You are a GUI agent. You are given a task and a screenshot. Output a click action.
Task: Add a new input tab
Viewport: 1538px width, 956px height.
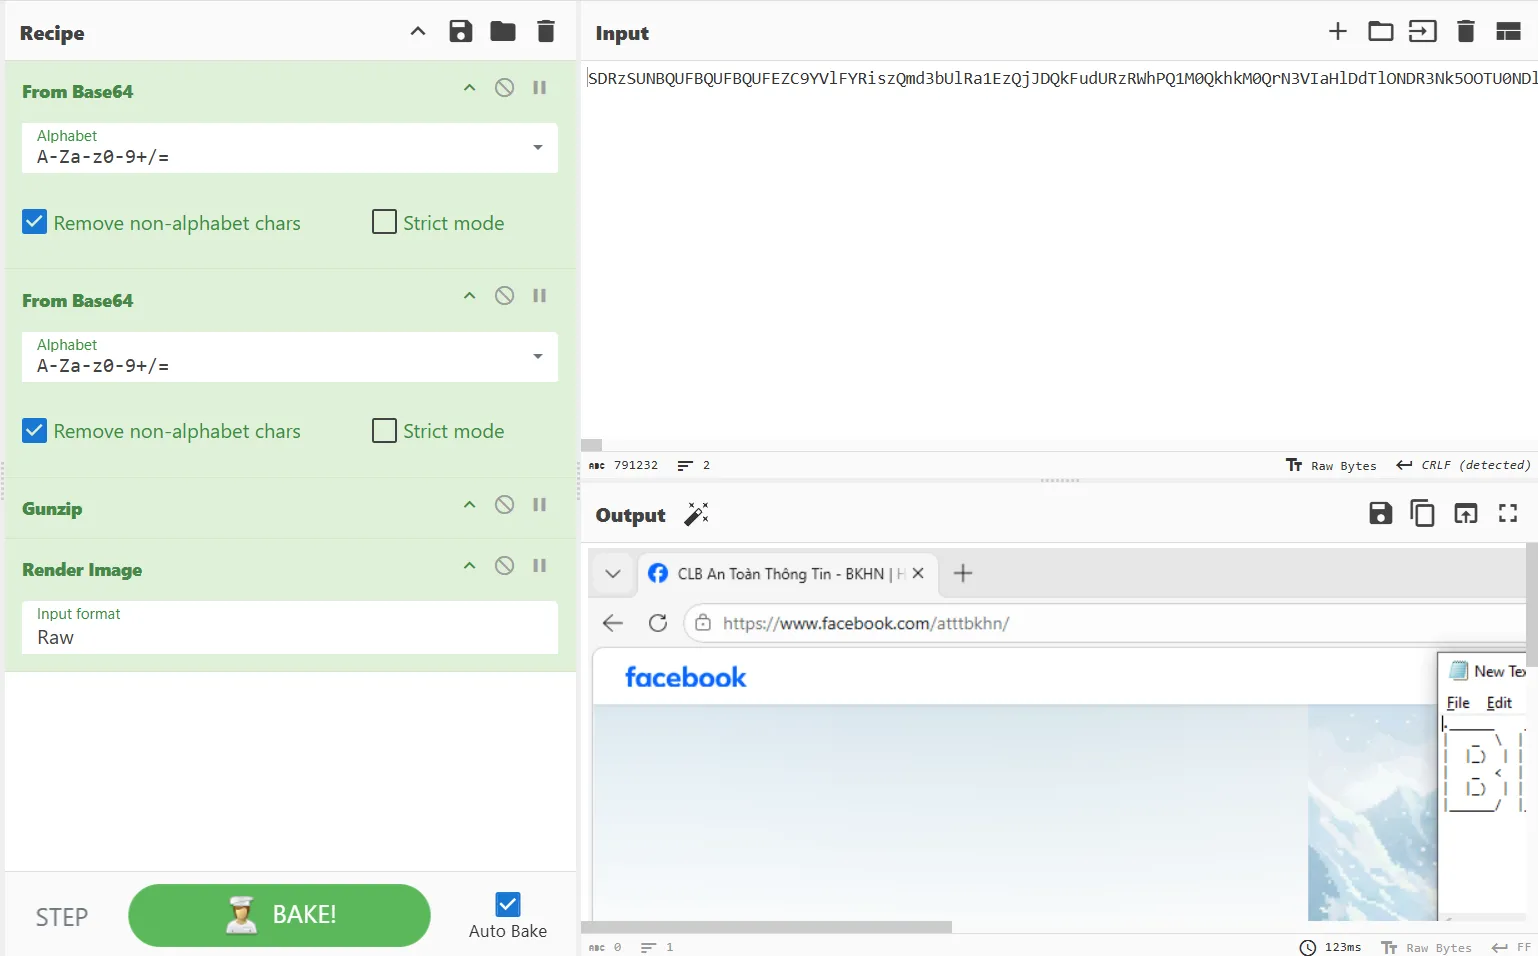[x=1338, y=32]
